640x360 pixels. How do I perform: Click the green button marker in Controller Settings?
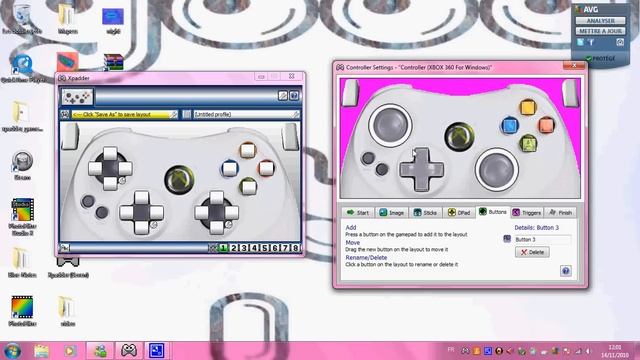point(528,143)
